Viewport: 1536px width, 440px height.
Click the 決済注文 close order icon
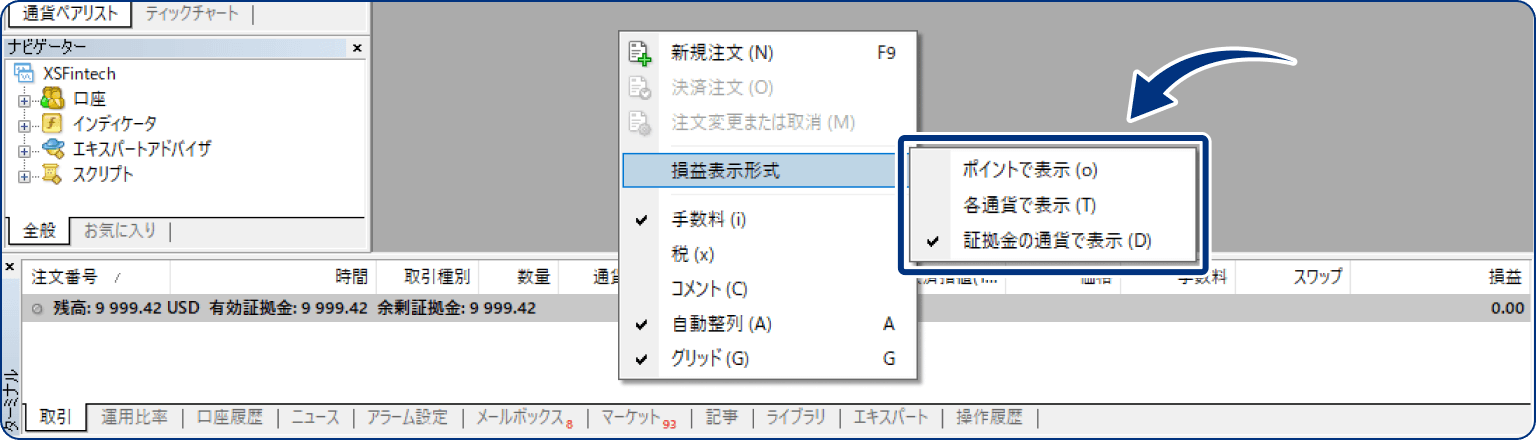tap(639, 88)
